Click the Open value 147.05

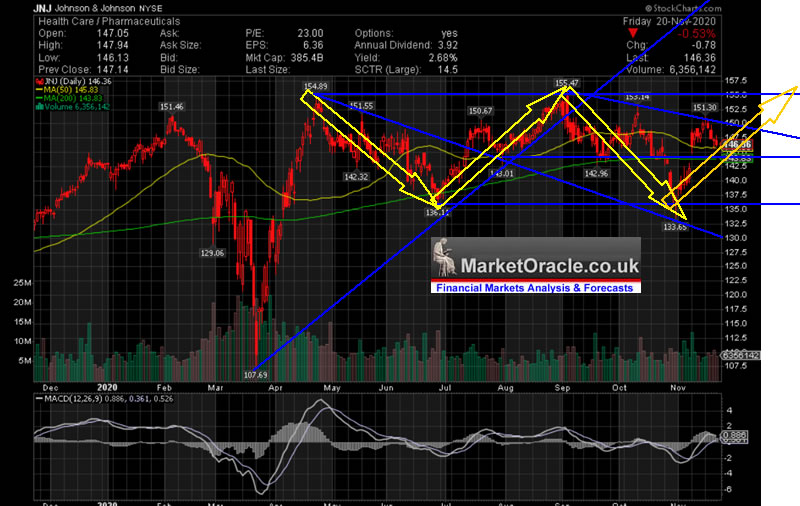tap(113, 33)
